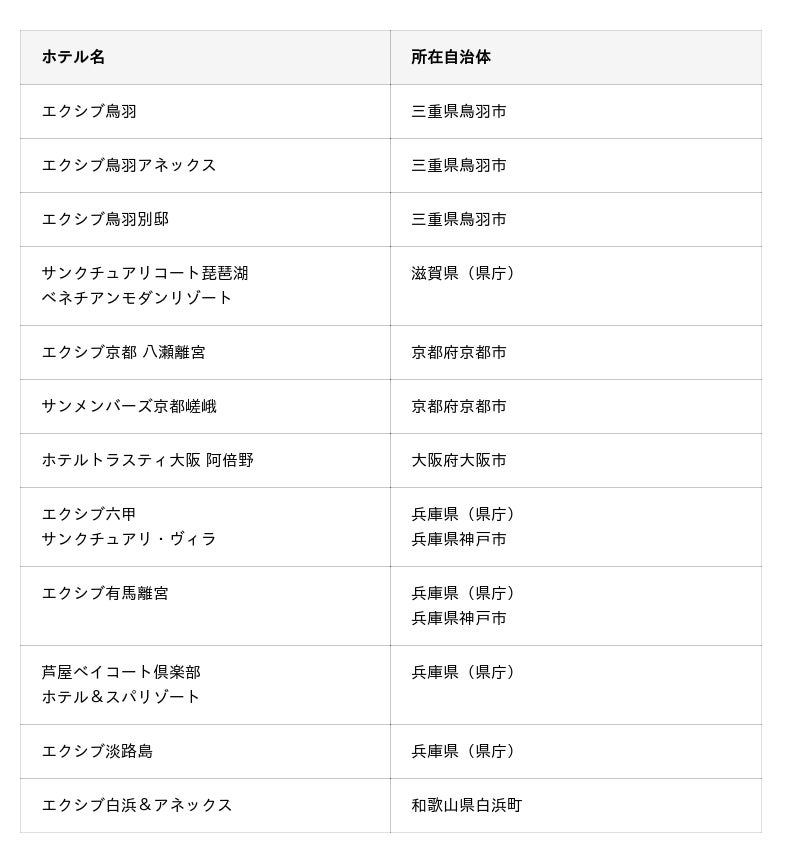Click the ホテルトラスティ大阪 阿倍野 cell
Image resolution: width=800 pixels, height=863 pixels.
coord(148,460)
